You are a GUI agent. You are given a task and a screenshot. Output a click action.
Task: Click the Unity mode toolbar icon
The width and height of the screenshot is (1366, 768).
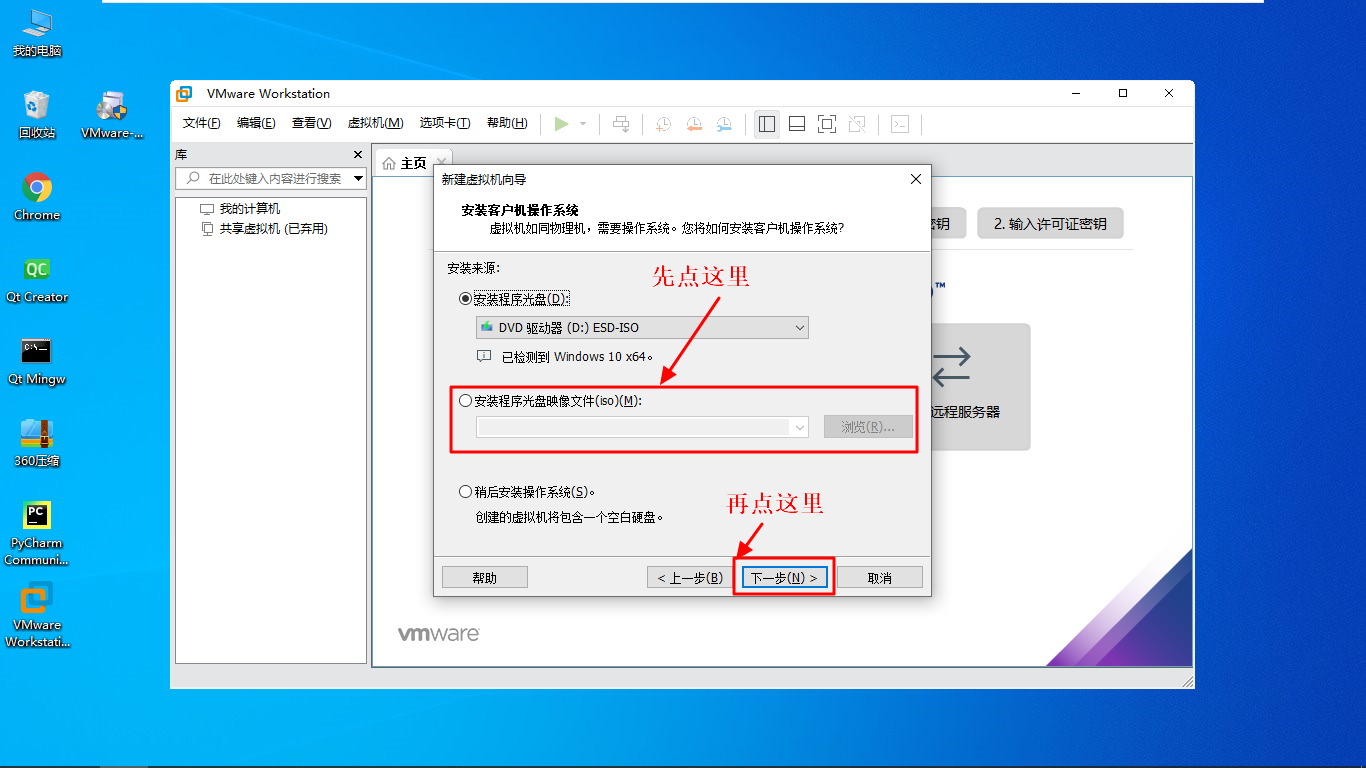click(857, 124)
